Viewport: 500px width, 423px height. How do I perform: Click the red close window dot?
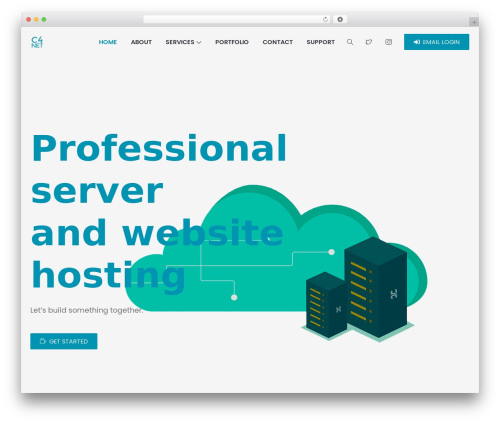pyautogui.click(x=29, y=20)
